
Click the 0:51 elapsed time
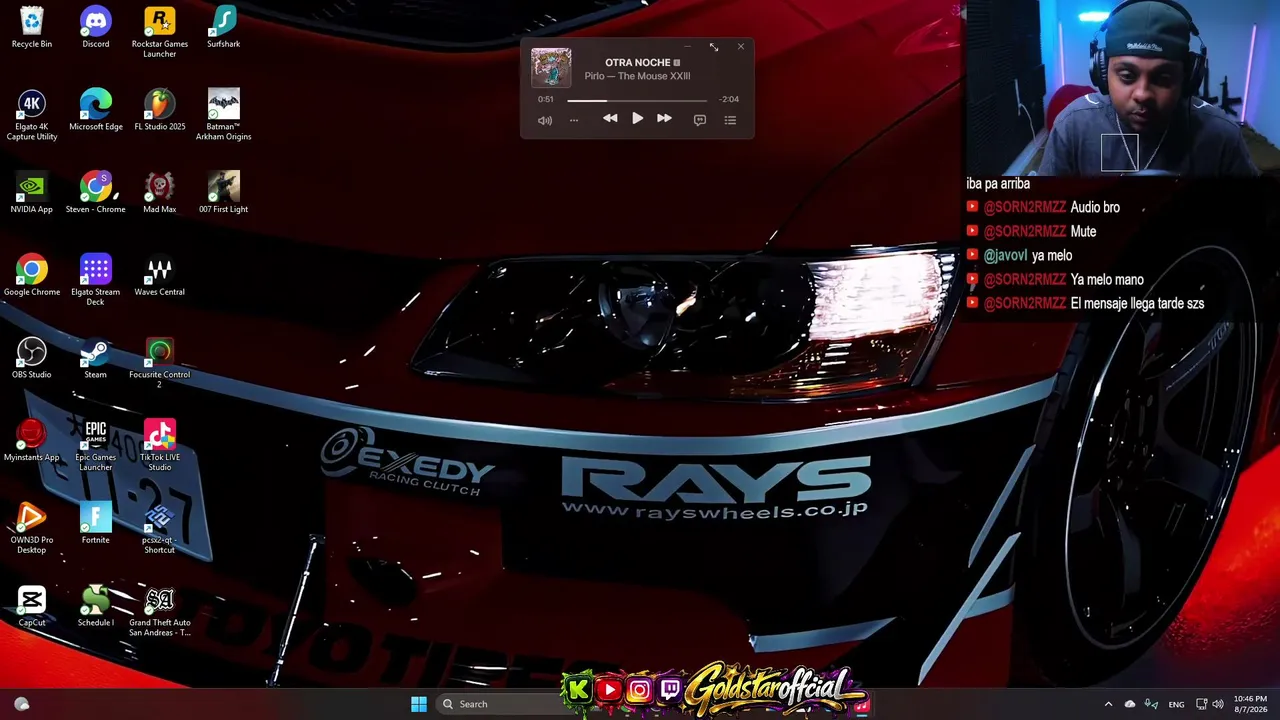click(x=545, y=99)
